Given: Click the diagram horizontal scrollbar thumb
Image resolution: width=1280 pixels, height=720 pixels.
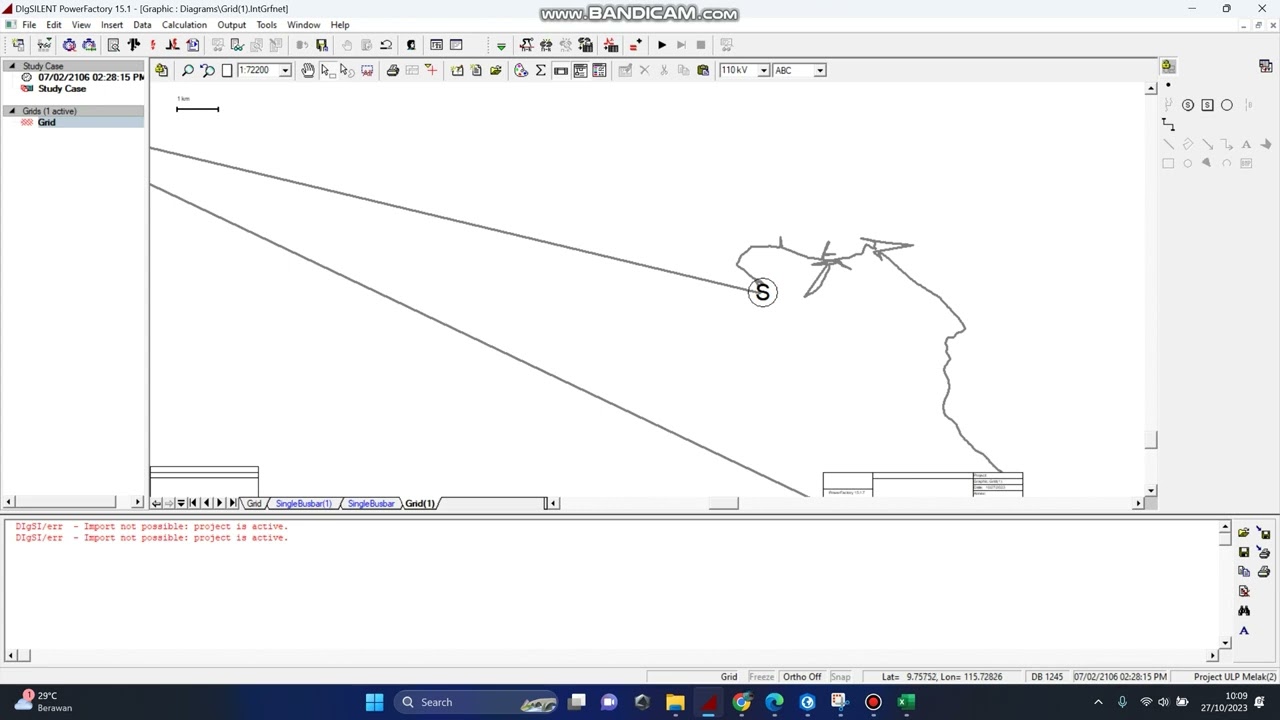Looking at the screenshot, I should (x=723, y=503).
